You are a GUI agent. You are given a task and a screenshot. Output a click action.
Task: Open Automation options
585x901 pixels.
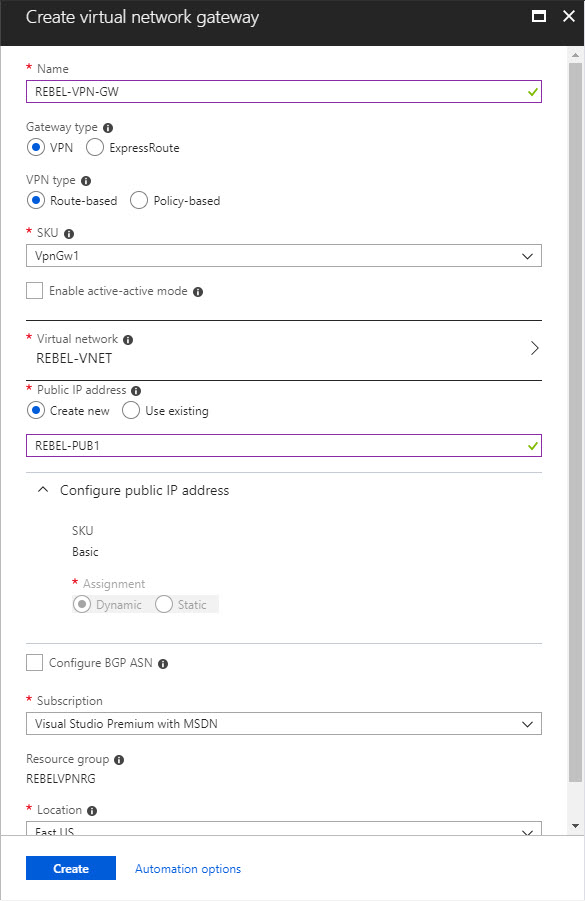(x=187, y=868)
